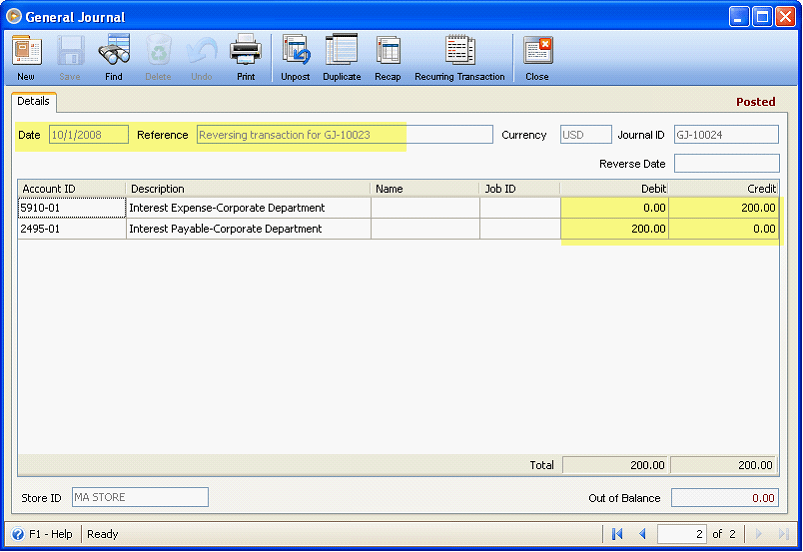
Task: Click the Description column header
Action: (248, 189)
